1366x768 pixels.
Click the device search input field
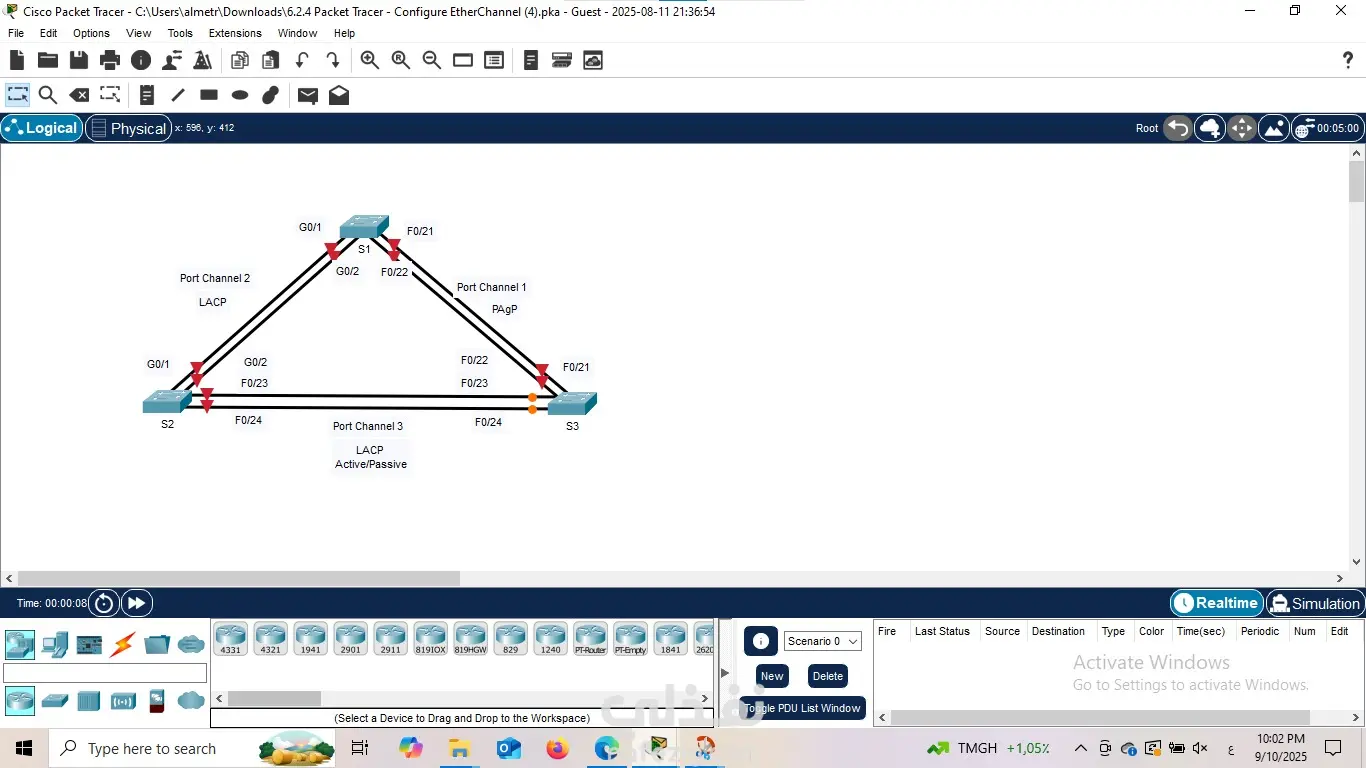click(105, 673)
